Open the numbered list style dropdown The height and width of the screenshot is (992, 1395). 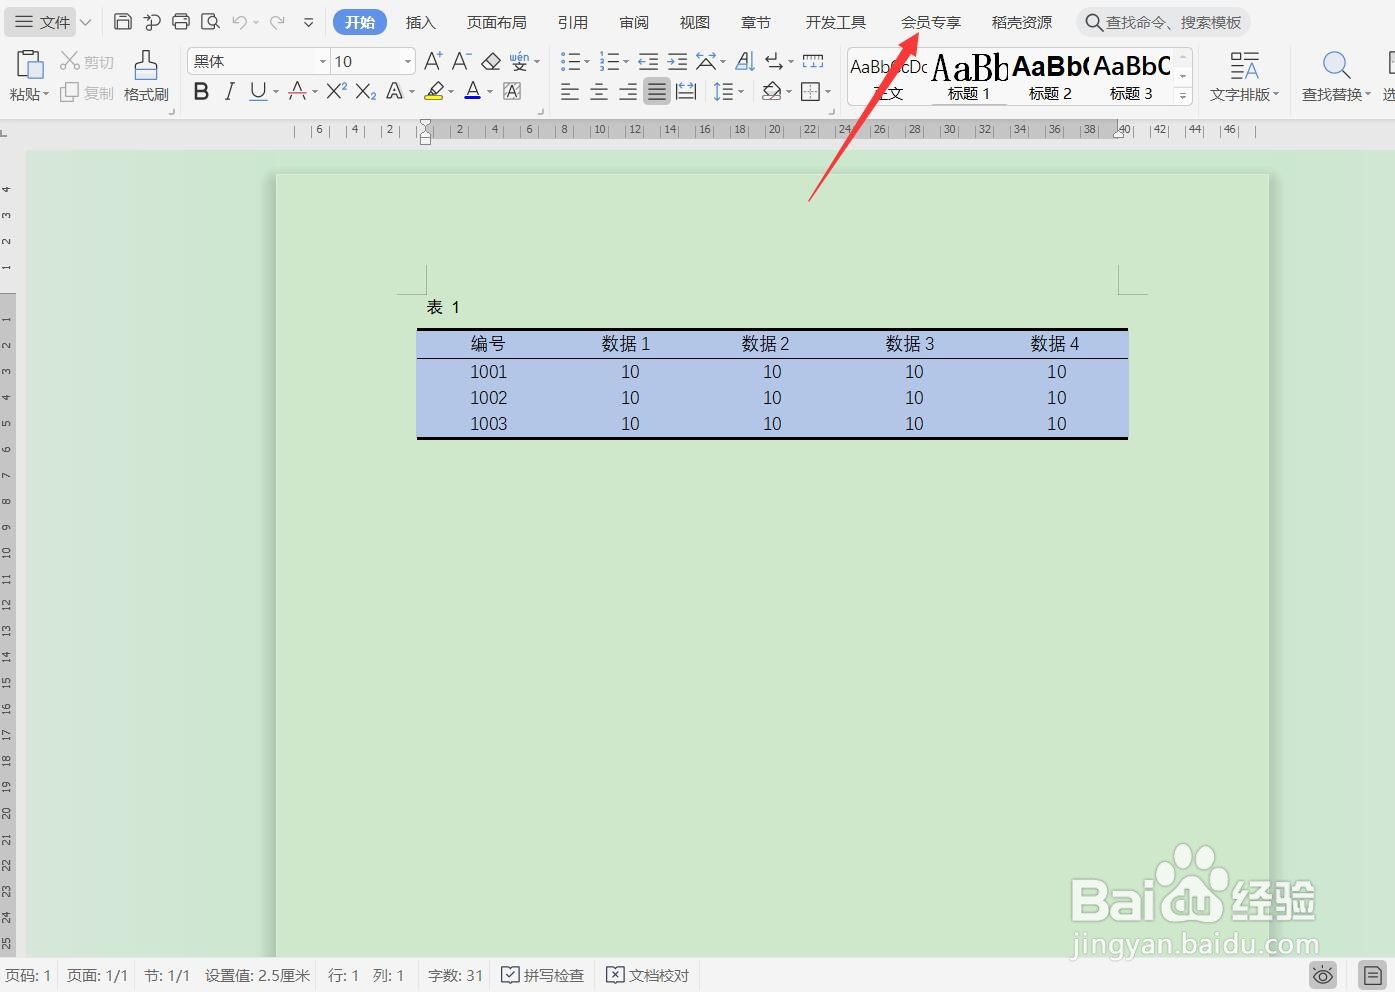[626, 62]
